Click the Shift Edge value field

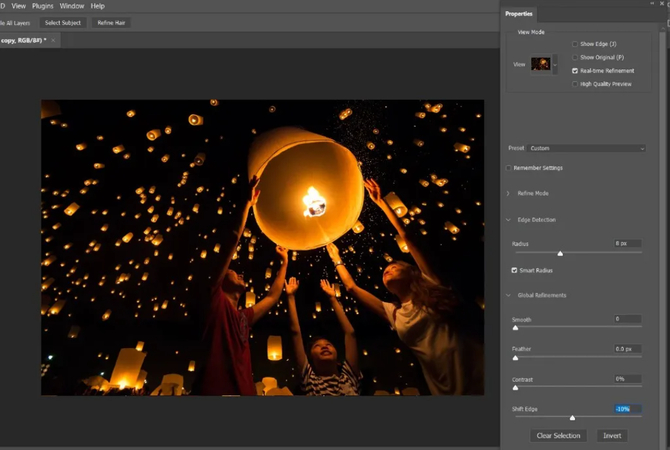pos(627,409)
